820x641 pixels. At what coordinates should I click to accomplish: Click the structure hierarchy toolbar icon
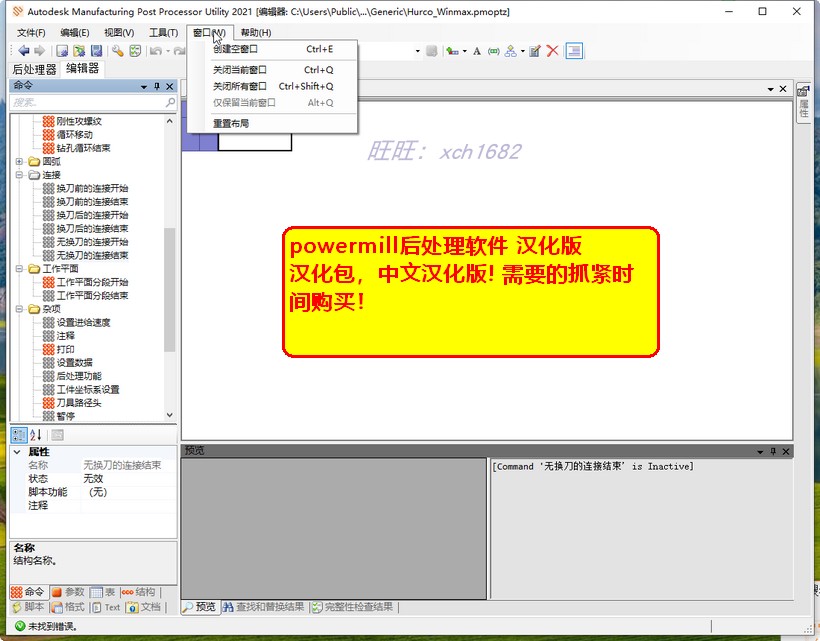511,51
